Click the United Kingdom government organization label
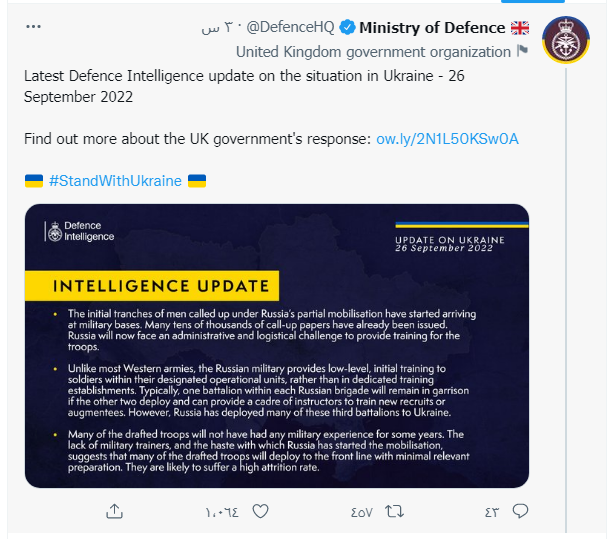 (x=374, y=51)
